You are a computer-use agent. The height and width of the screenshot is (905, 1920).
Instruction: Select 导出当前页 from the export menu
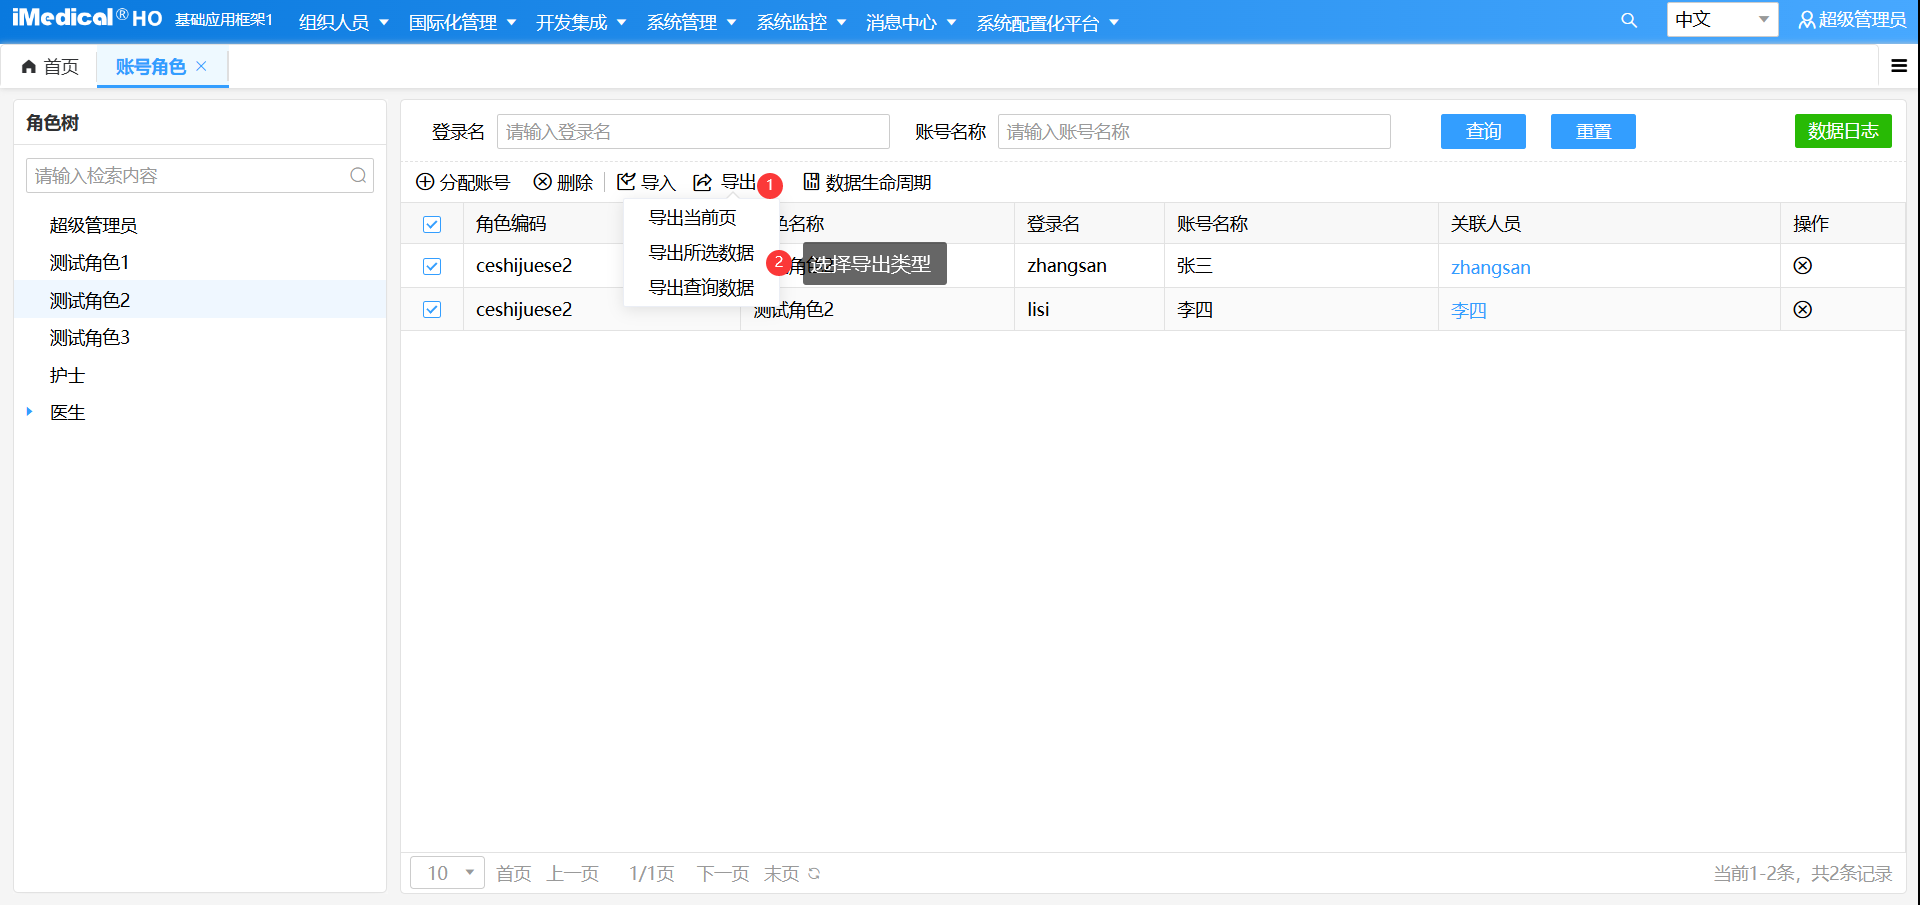695,219
